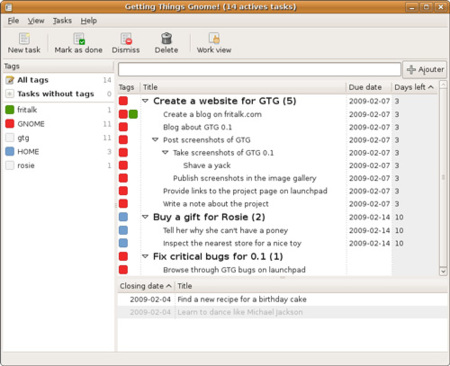Sort tasks by Due date column
Viewport: 450px width, 366px height.
tap(368, 87)
